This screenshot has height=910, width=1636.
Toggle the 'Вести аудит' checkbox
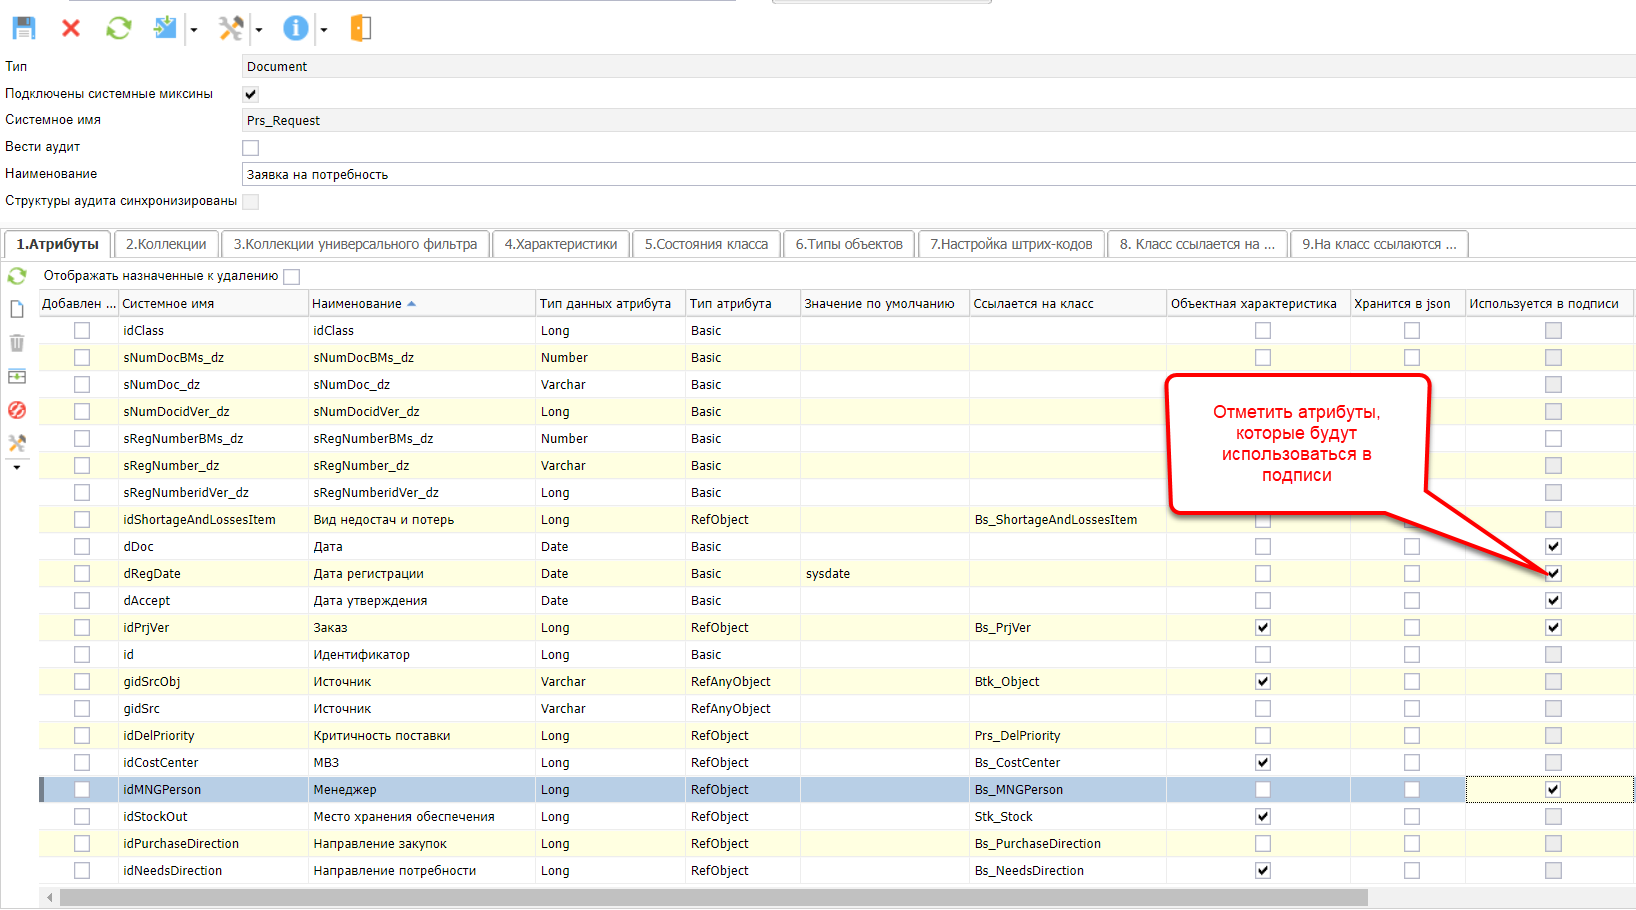[251, 148]
